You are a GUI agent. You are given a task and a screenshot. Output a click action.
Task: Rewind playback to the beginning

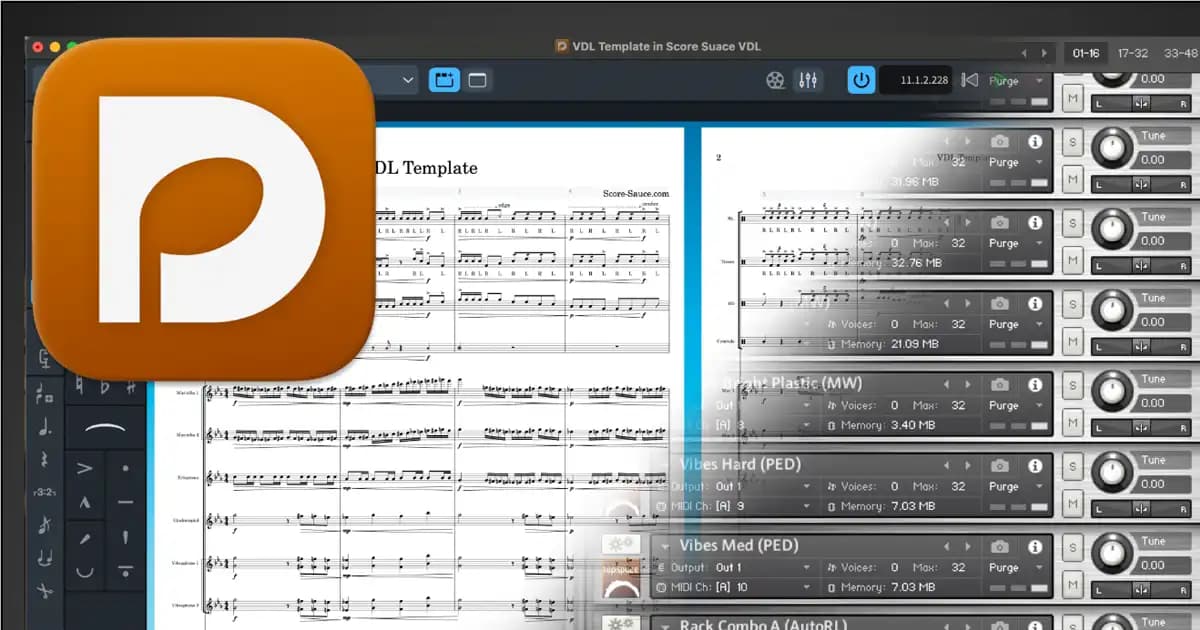[x=969, y=81]
